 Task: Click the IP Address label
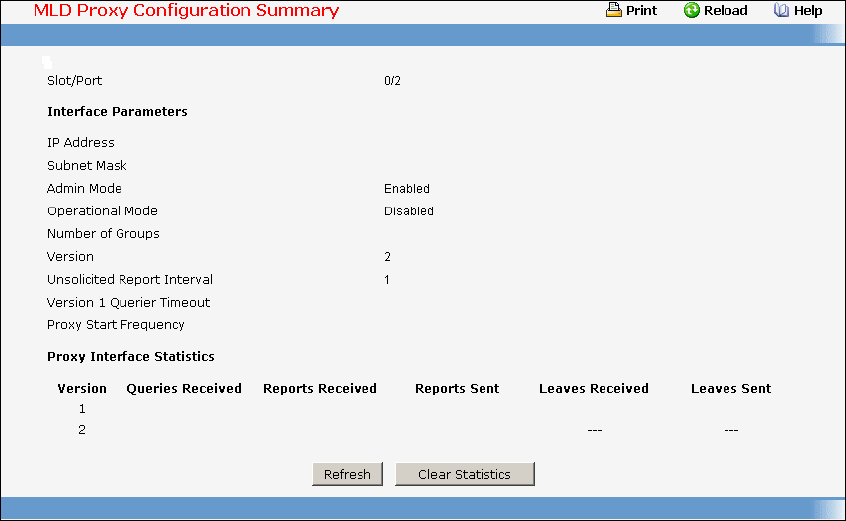click(x=81, y=142)
